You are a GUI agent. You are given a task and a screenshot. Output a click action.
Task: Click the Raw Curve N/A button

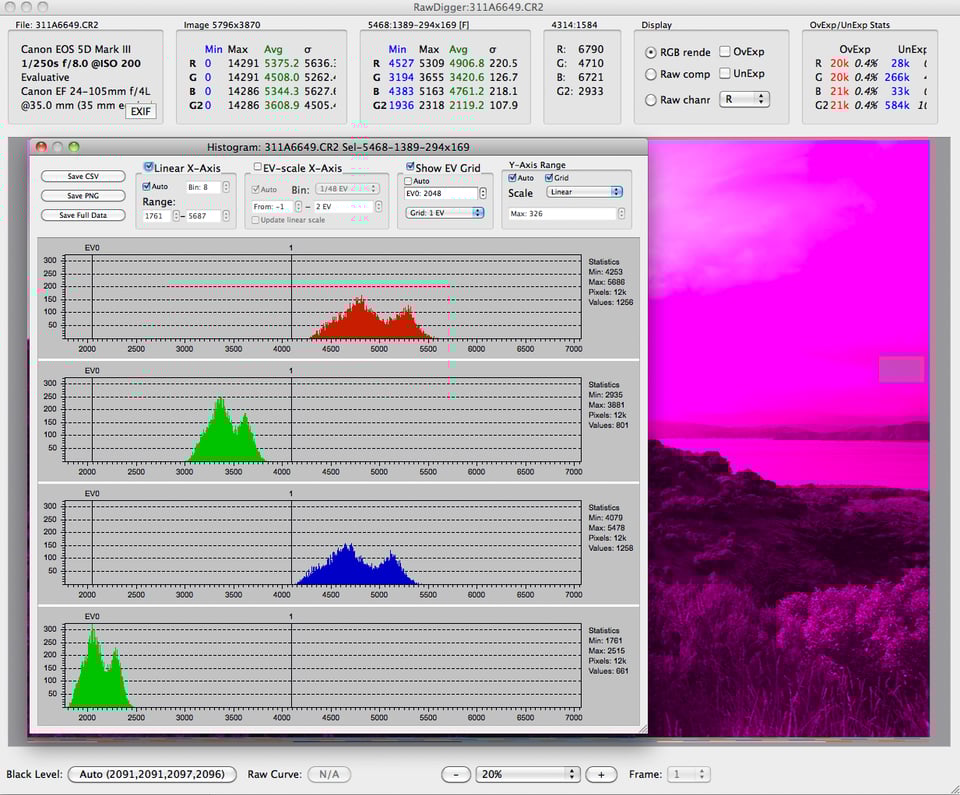pos(329,774)
